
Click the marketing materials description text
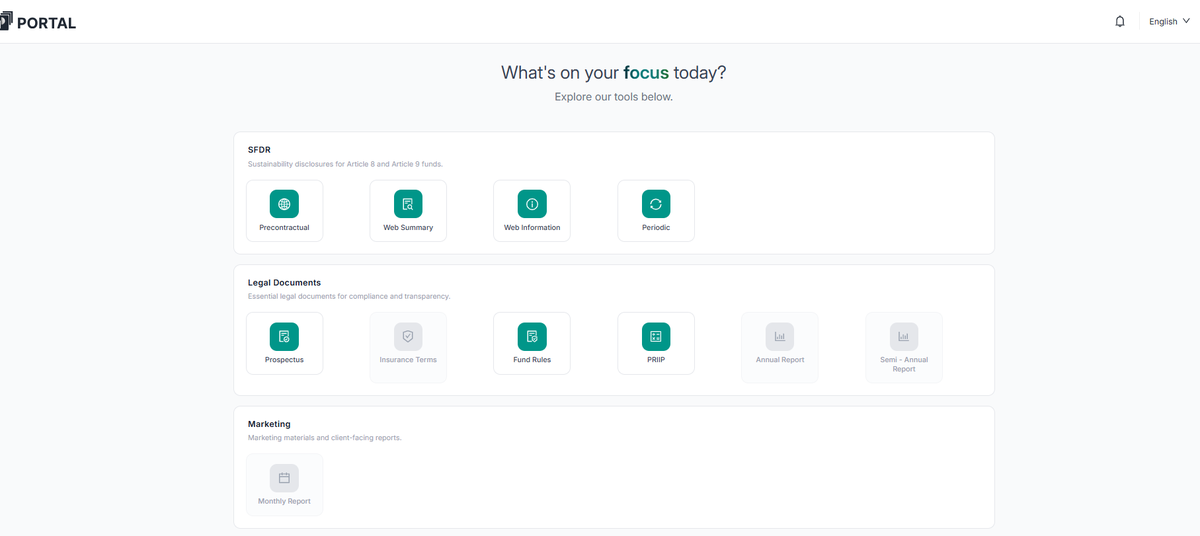pos(324,437)
